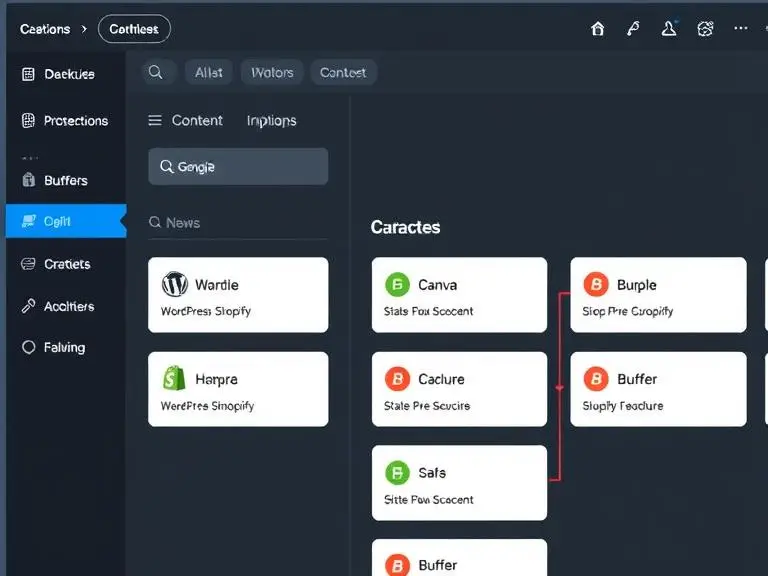Screen dimensions: 768x576
Task: Open the Burple card
Action: [658, 295]
